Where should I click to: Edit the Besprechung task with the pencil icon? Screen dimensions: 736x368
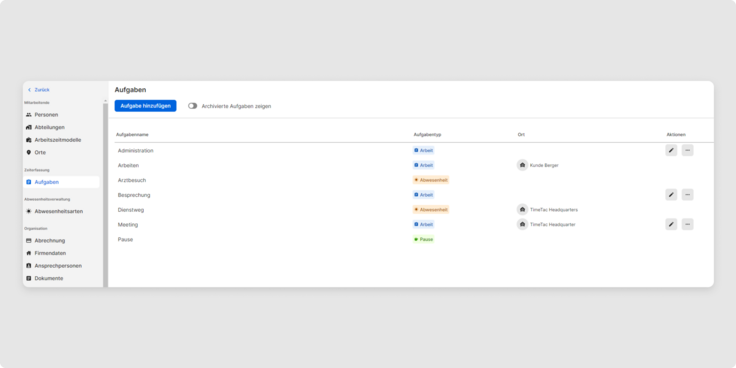pos(671,195)
